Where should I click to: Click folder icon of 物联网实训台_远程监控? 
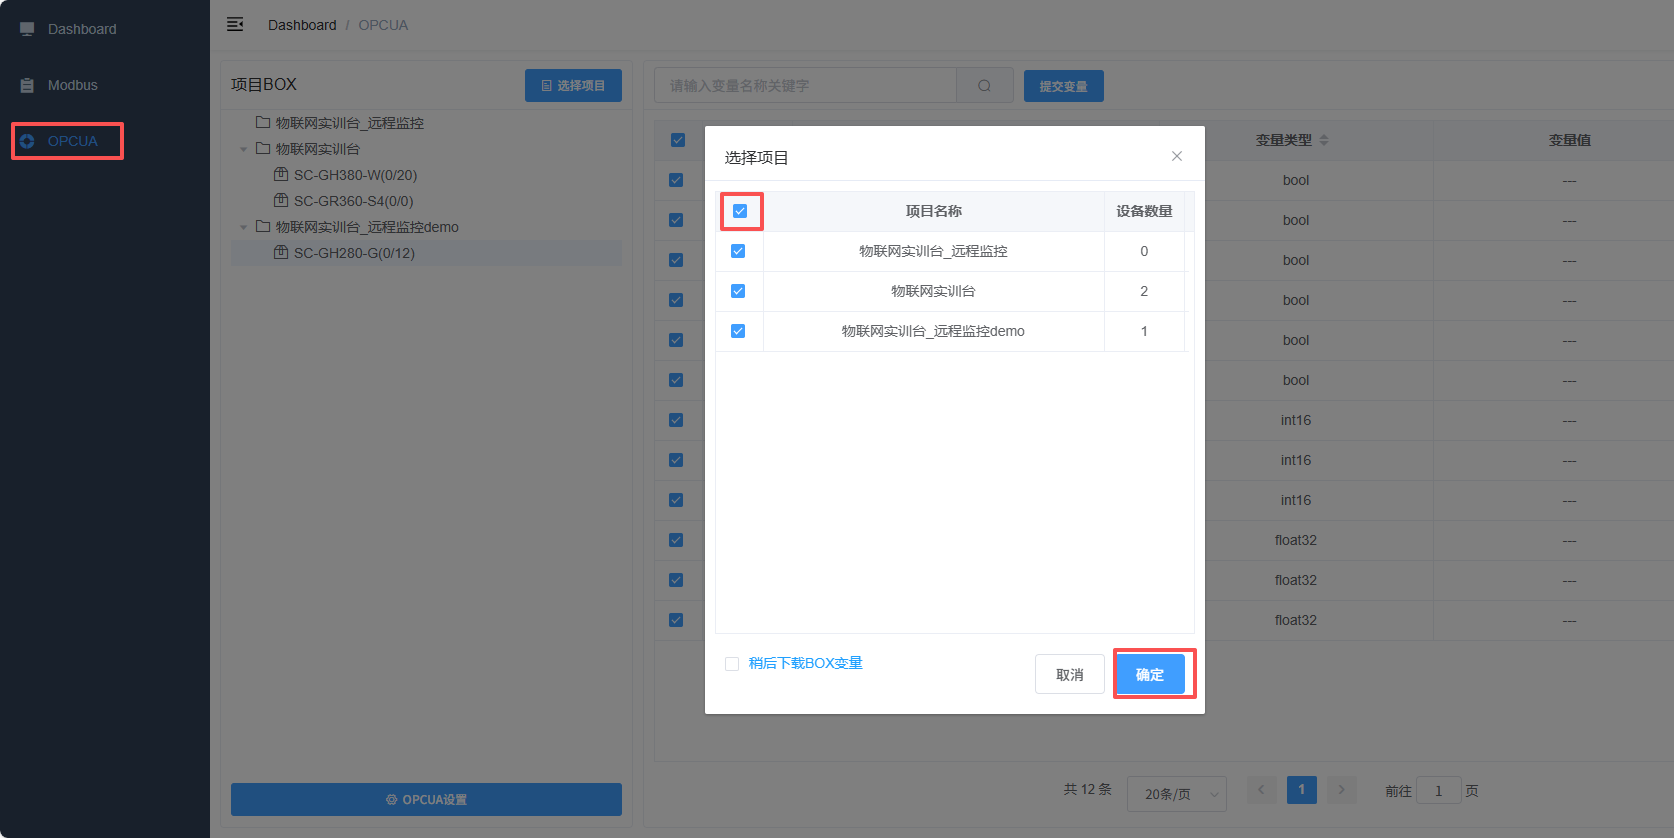tap(263, 123)
